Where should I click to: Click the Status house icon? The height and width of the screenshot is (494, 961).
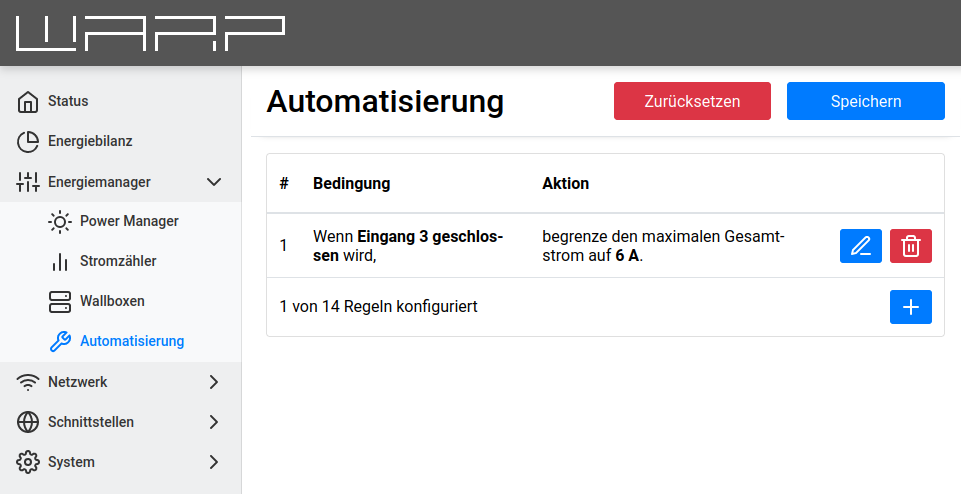tap(29, 101)
